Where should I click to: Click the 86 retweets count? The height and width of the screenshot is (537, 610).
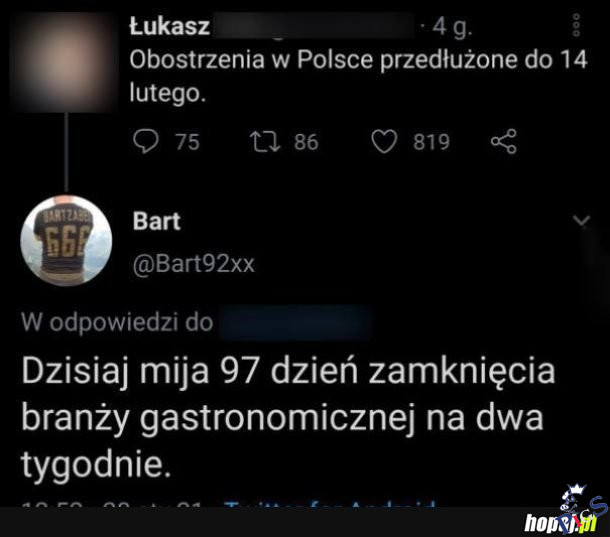click(306, 142)
